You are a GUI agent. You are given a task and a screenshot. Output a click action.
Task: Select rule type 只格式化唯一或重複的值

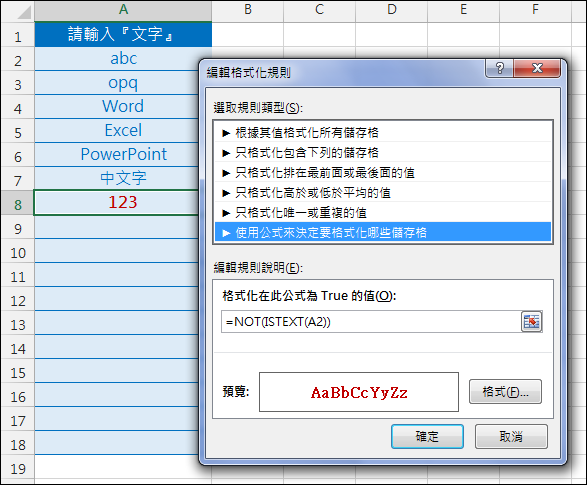pos(383,213)
